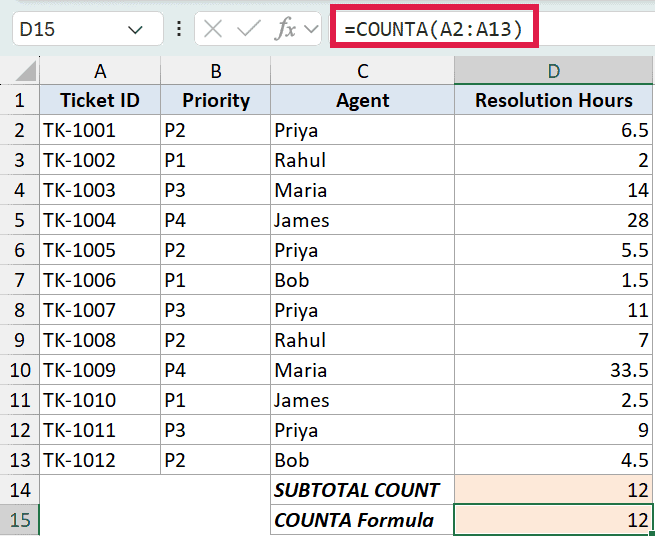The height and width of the screenshot is (536, 655).
Task: Select cell TK-1010
Action: click(x=100, y=400)
